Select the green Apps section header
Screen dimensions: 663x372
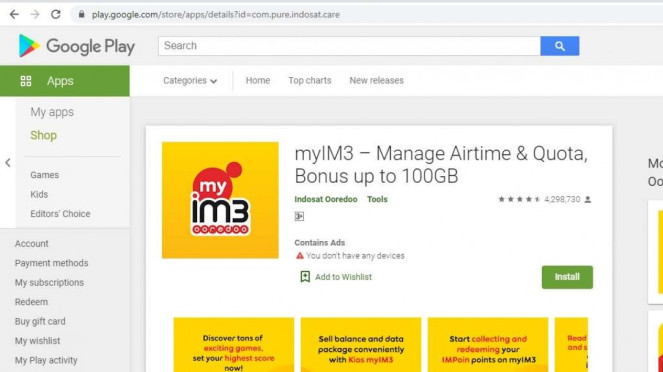[x=65, y=81]
